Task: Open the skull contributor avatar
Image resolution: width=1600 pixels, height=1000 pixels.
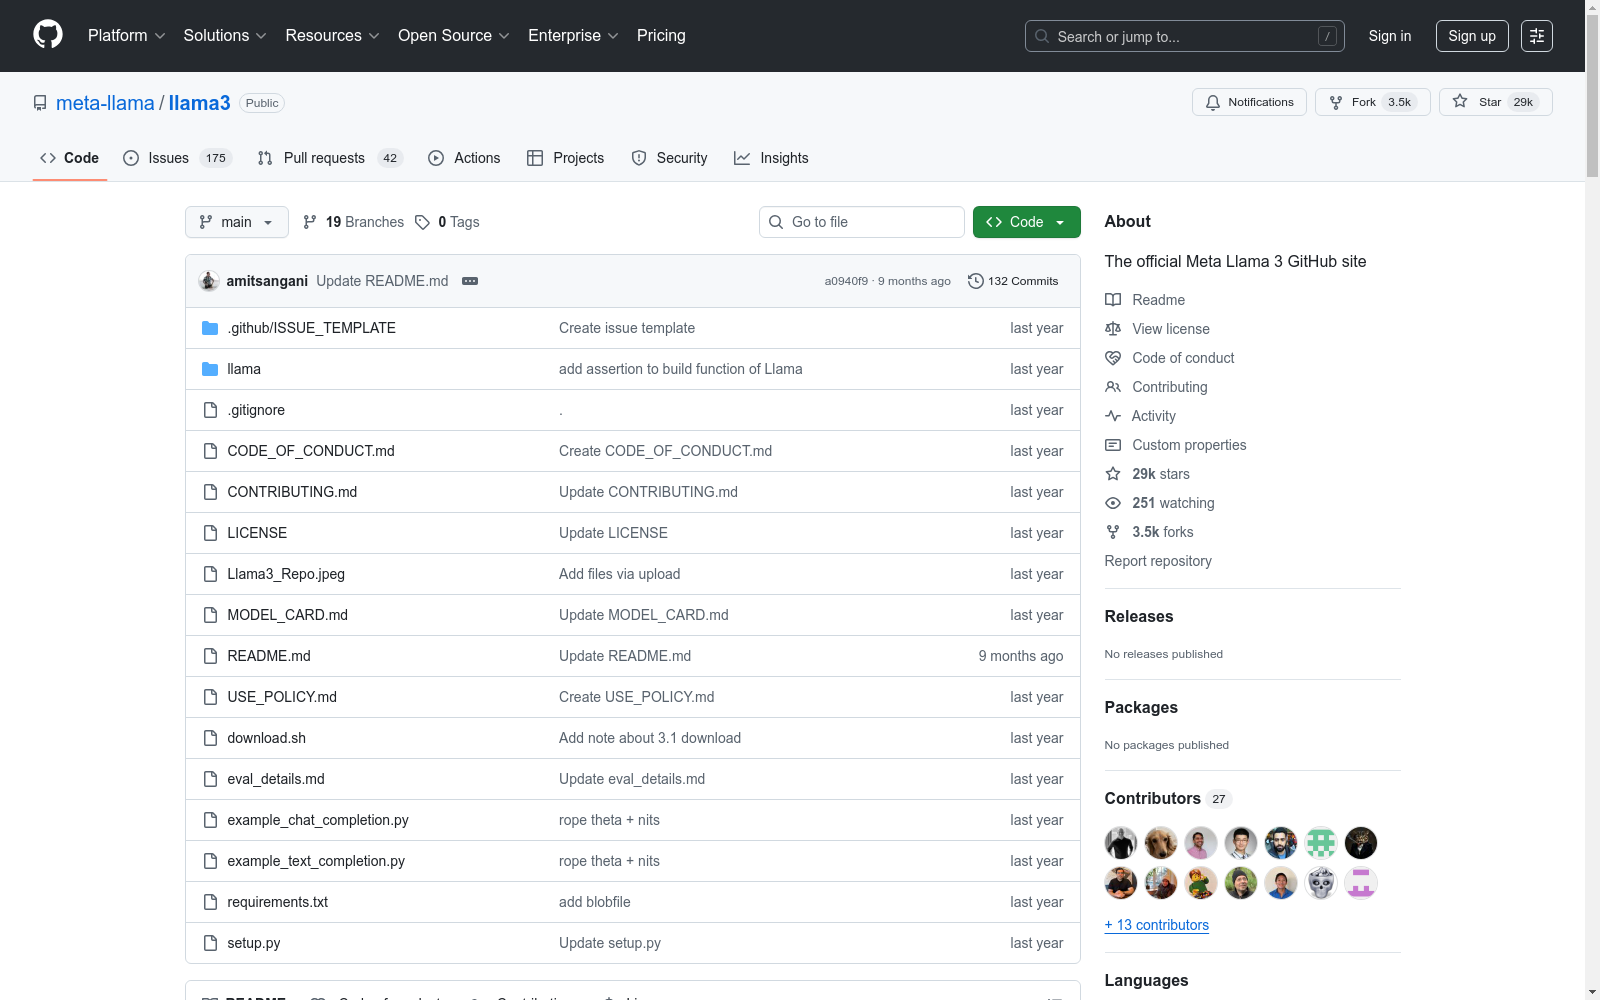Action: click(1321, 883)
